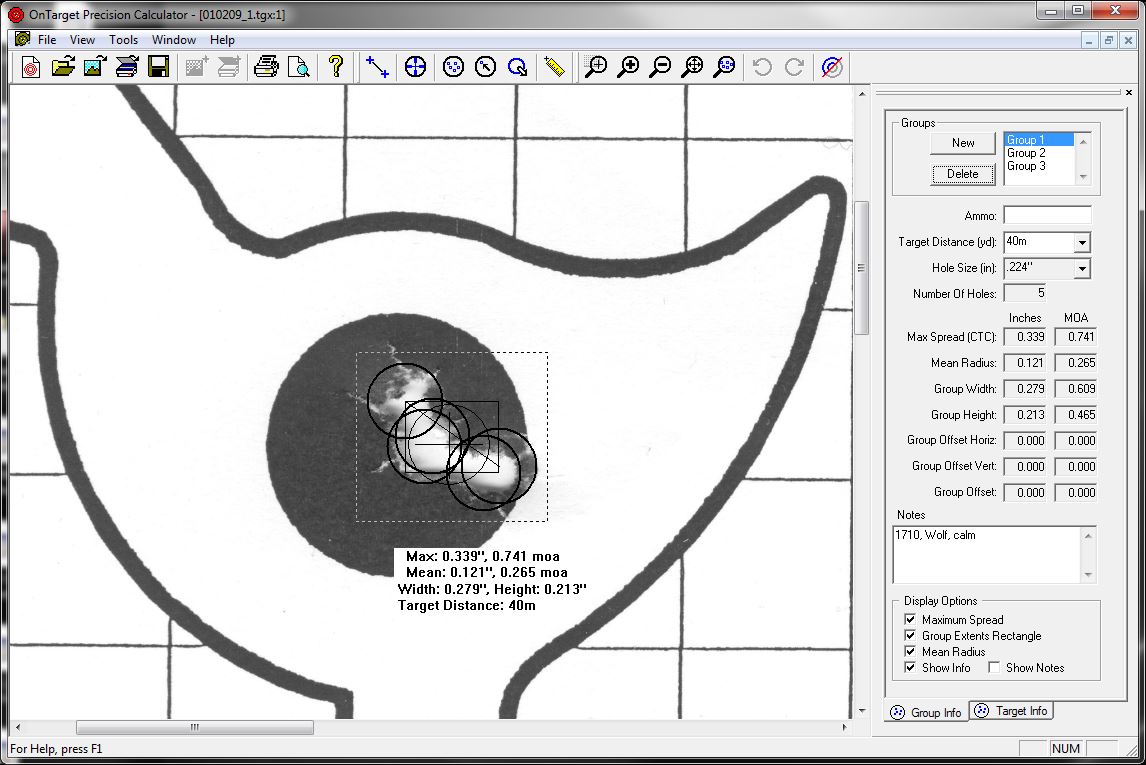Viewport: 1146px width, 765px height.
Task: Open the Tools menu
Action: [123, 39]
